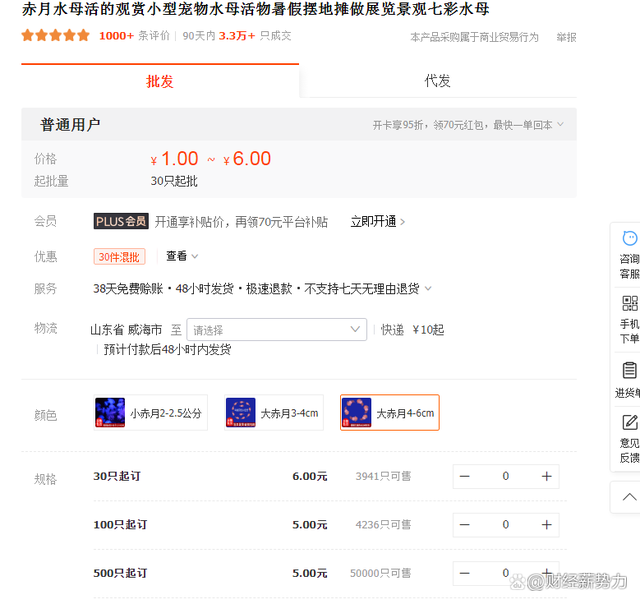Click the 快递 ¥10起 shipping fee text
The height and width of the screenshot is (604, 640).
[412, 330]
